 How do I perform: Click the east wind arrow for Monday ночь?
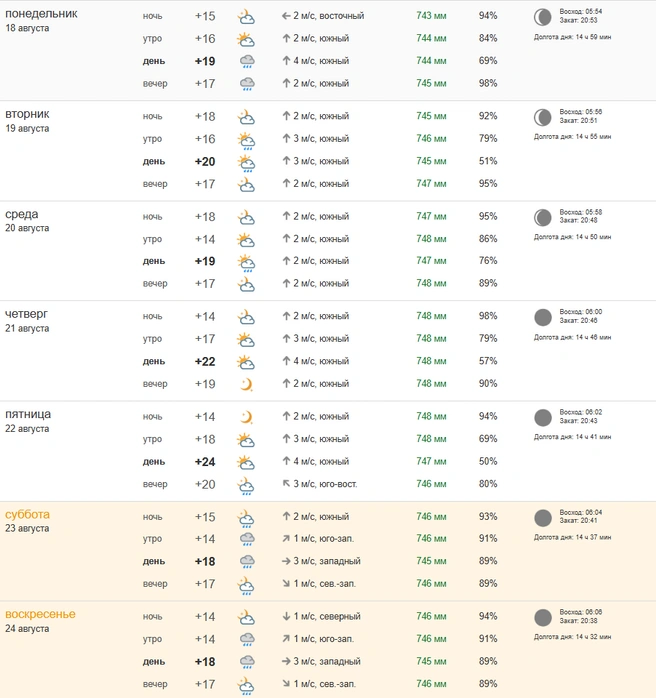tap(286, 16)
